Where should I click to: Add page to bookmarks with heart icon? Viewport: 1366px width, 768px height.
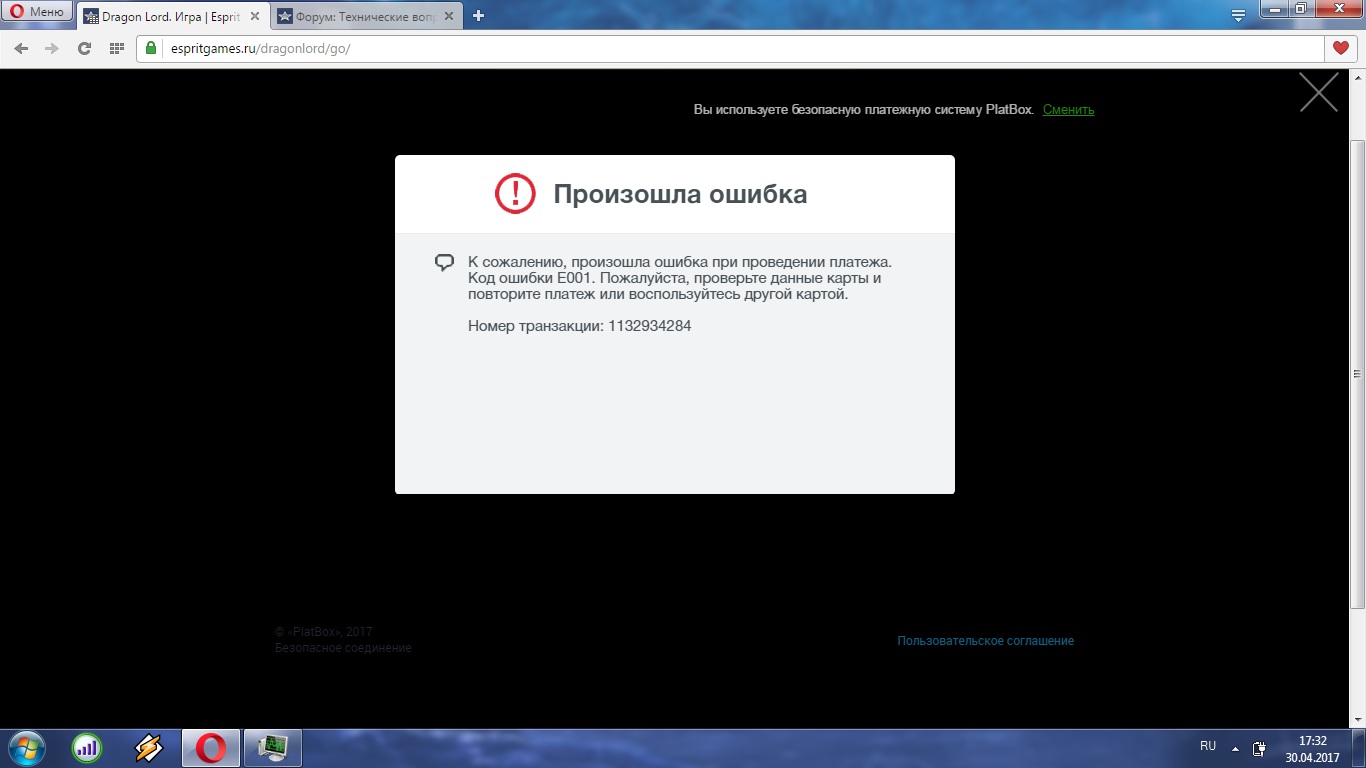[1341, 48]
